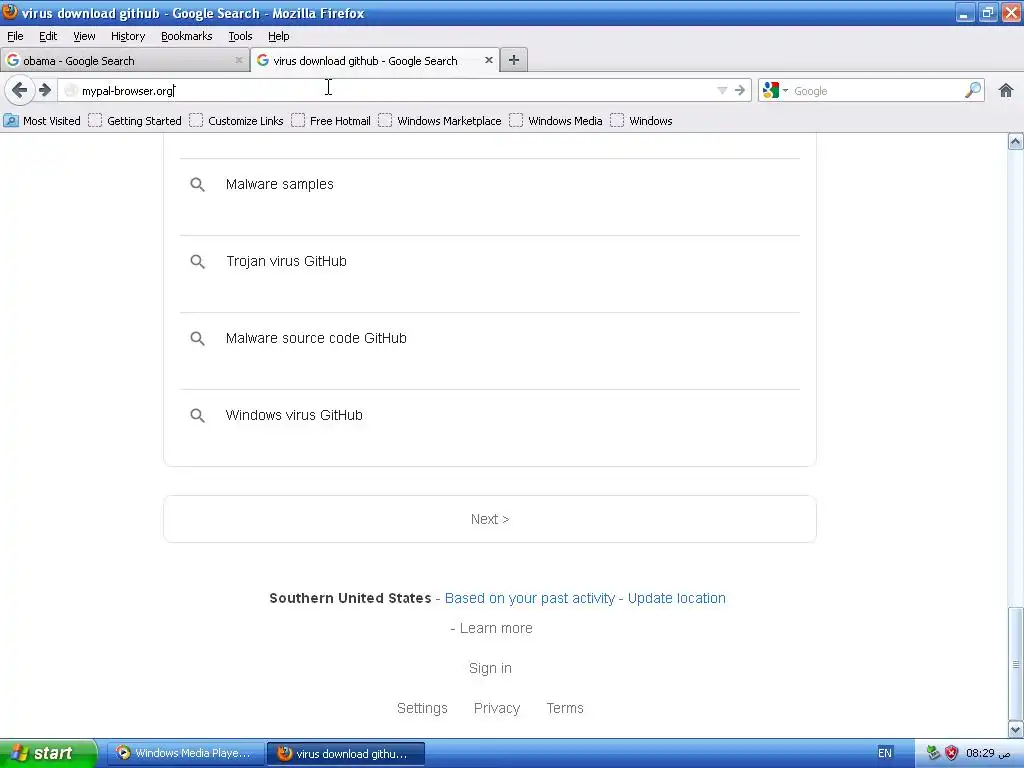Click the Malware samples related search

pyautogui.click(x=280, y=184)
